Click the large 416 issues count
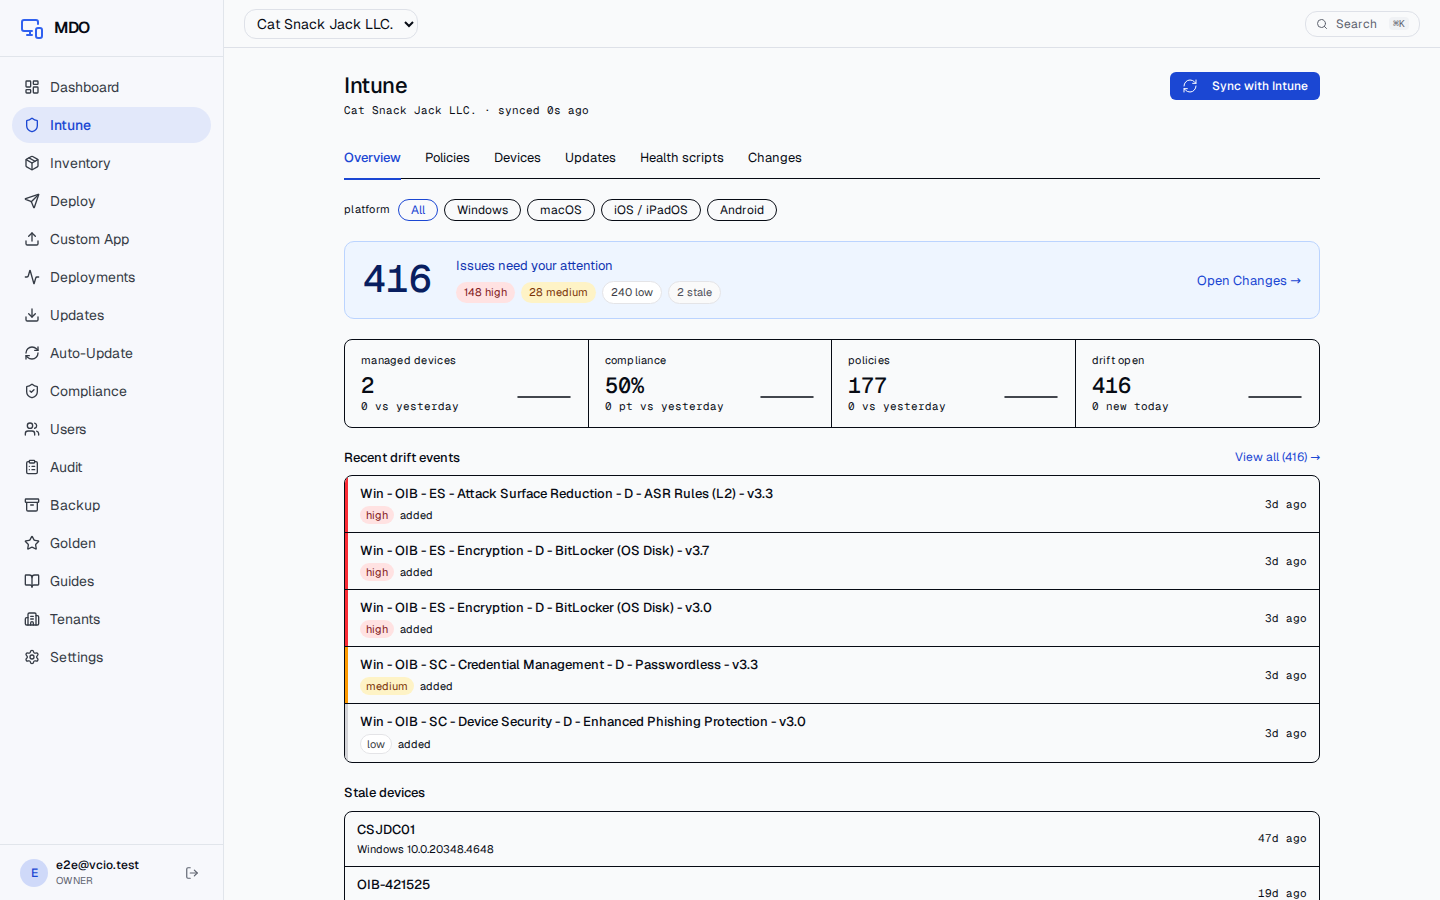The image size is (1440, 900). point(397,279)
